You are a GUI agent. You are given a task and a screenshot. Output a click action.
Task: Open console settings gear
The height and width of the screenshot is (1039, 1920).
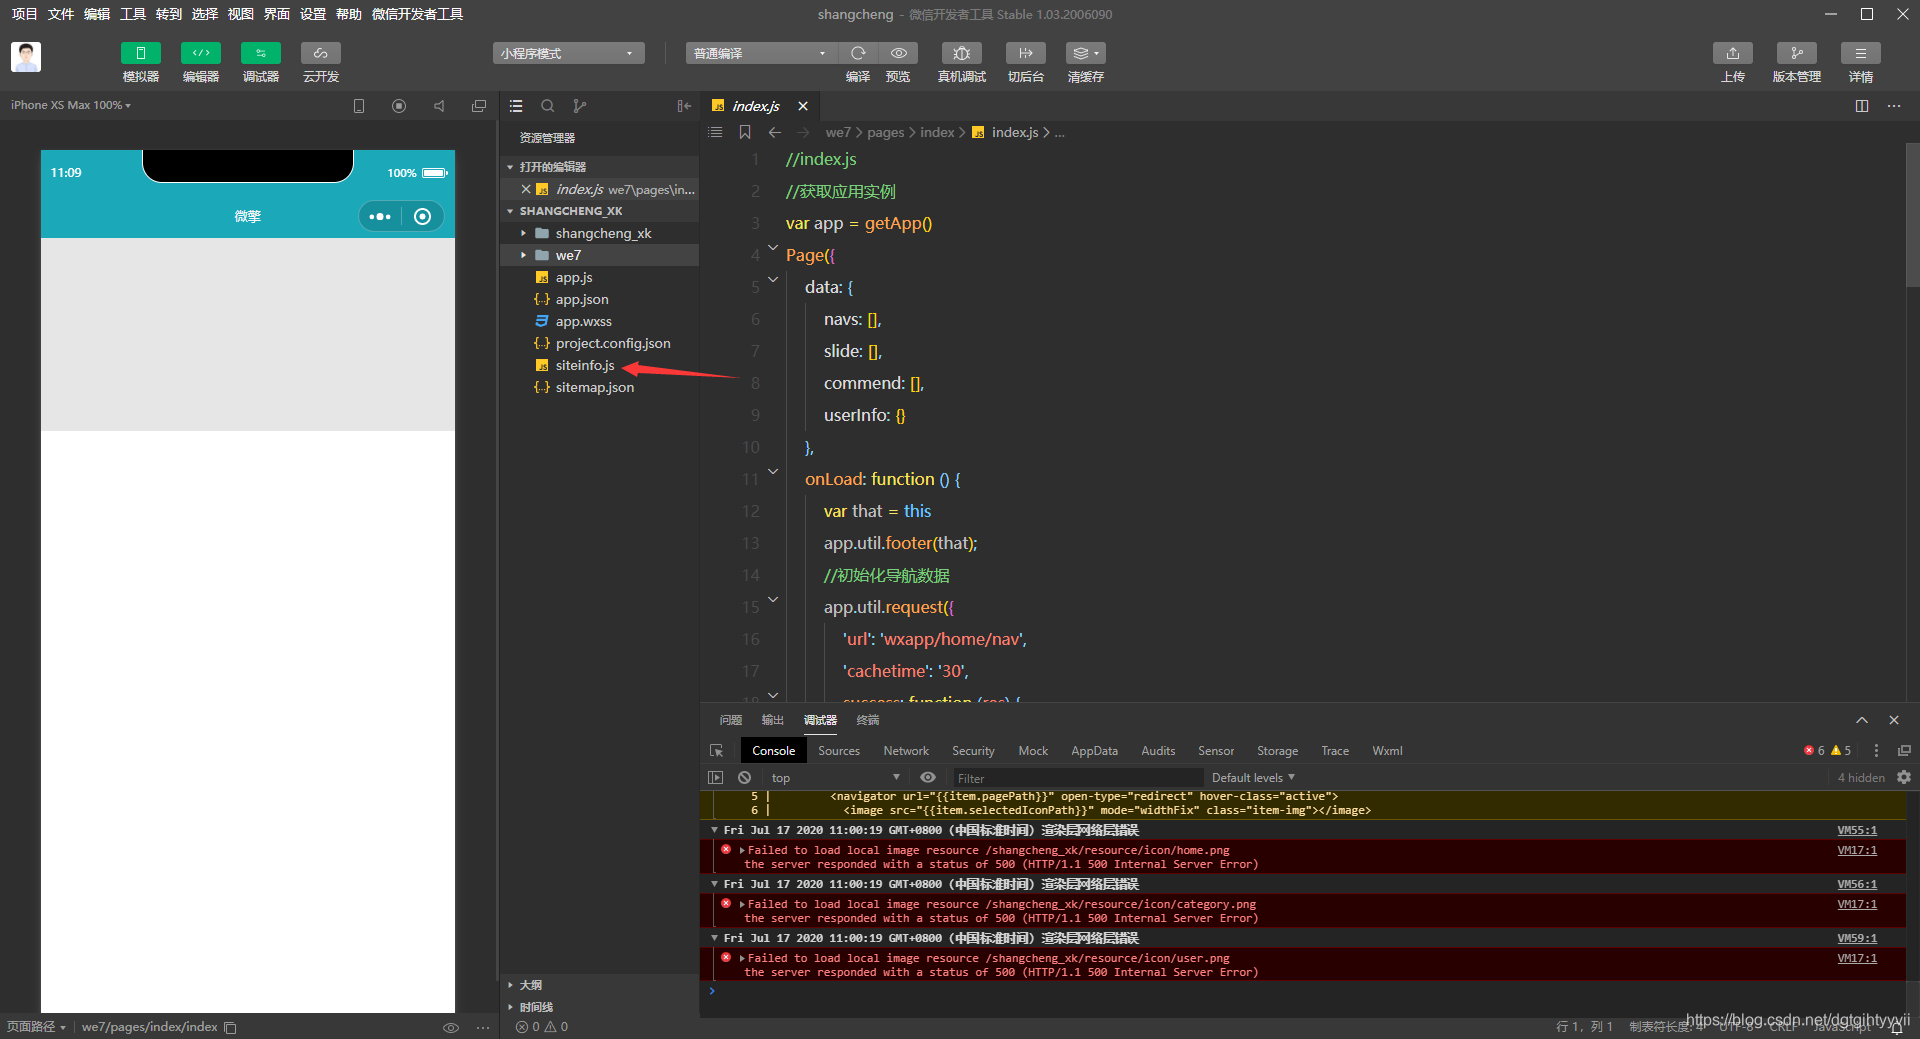coord(1904,778)
